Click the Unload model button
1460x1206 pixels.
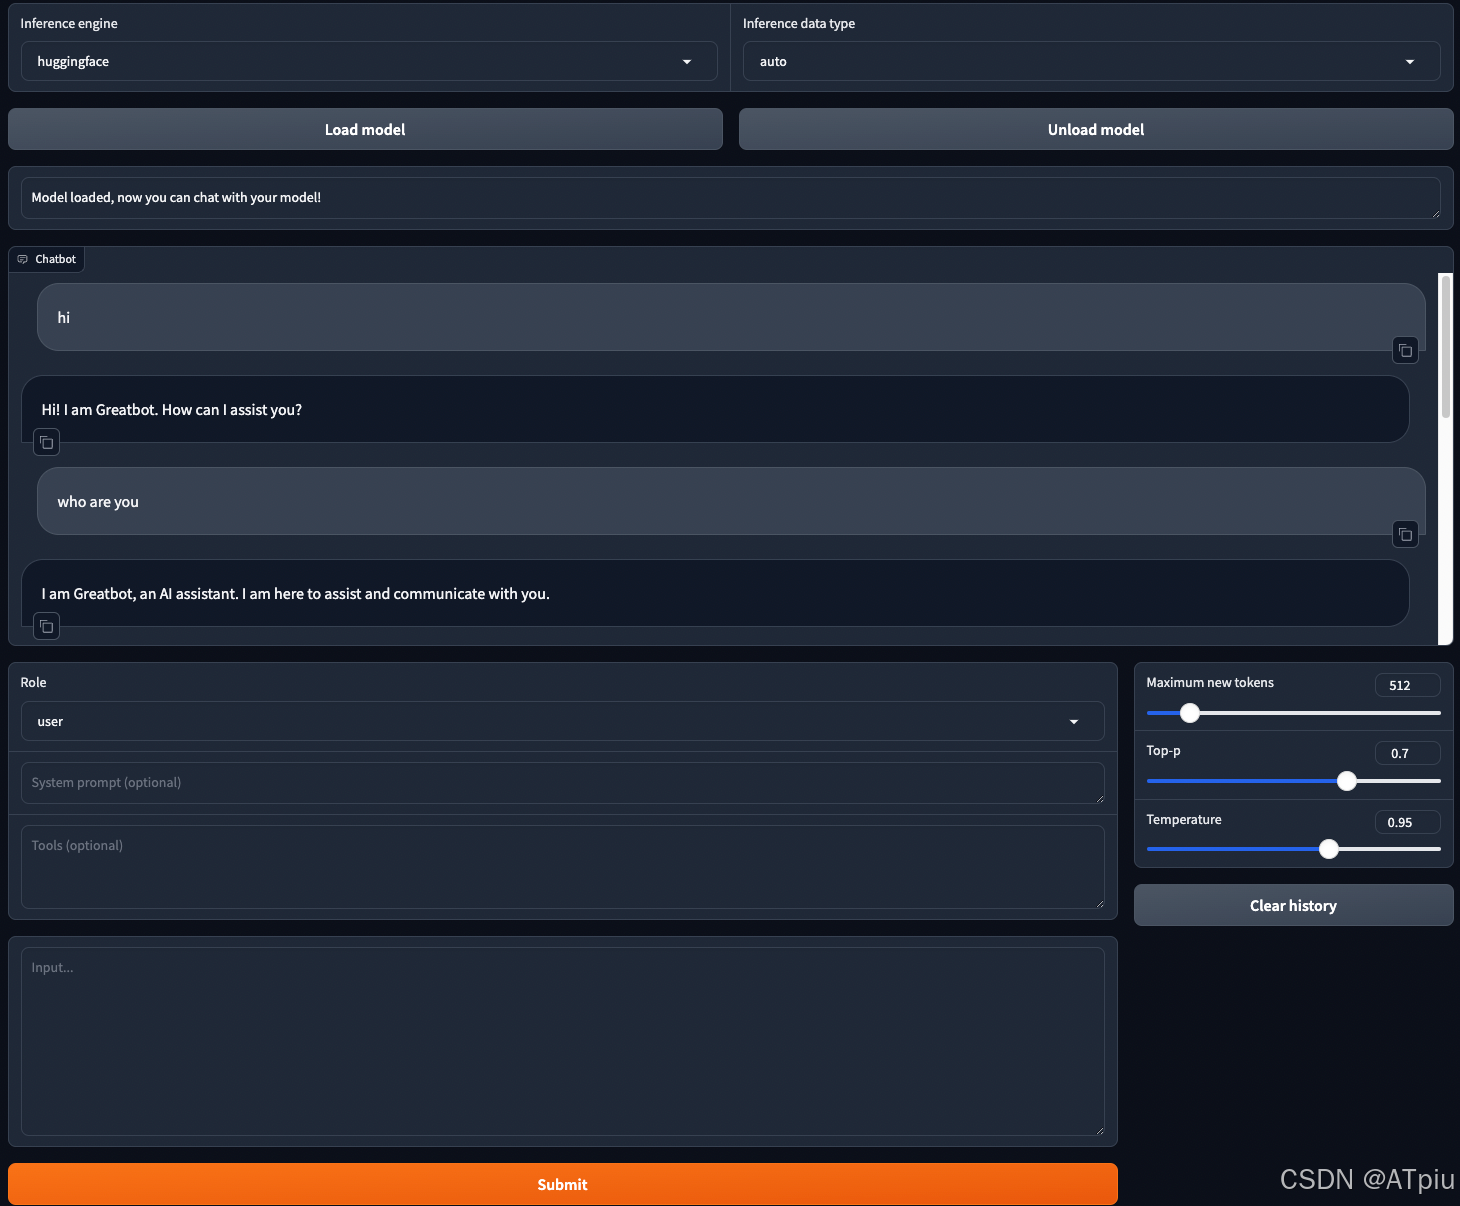tap(1096, 129)
